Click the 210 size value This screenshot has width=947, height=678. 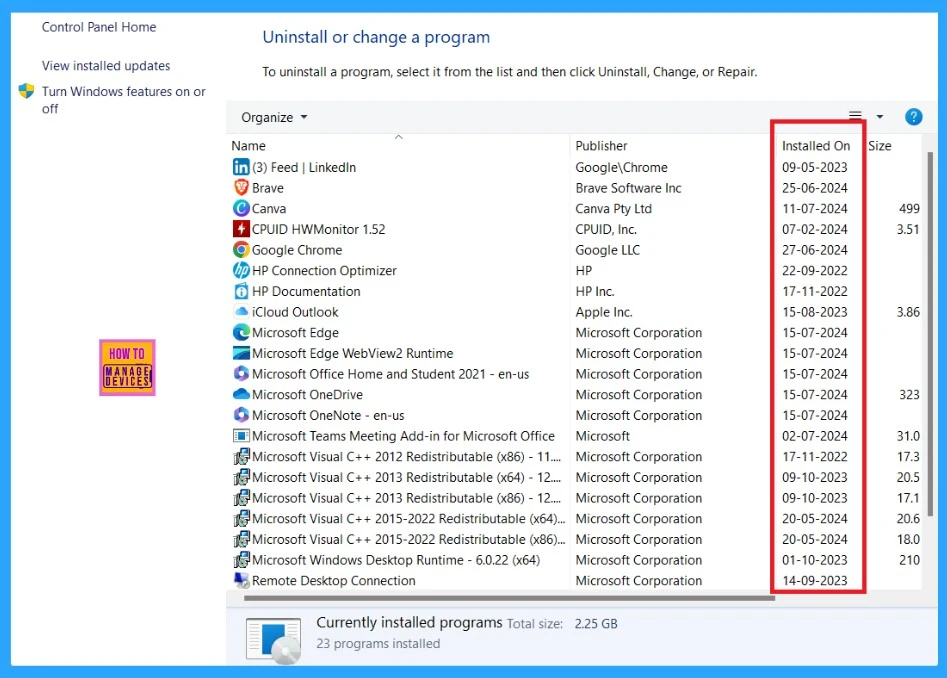(x=909, y=560)
